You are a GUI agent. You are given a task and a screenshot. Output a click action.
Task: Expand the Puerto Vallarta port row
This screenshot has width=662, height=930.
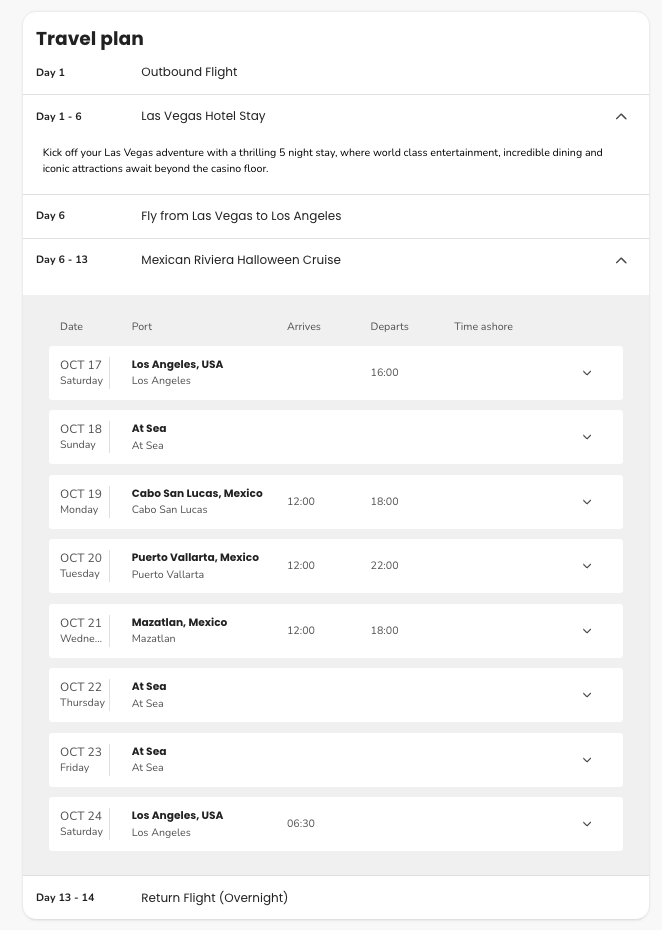click(587, 565)
